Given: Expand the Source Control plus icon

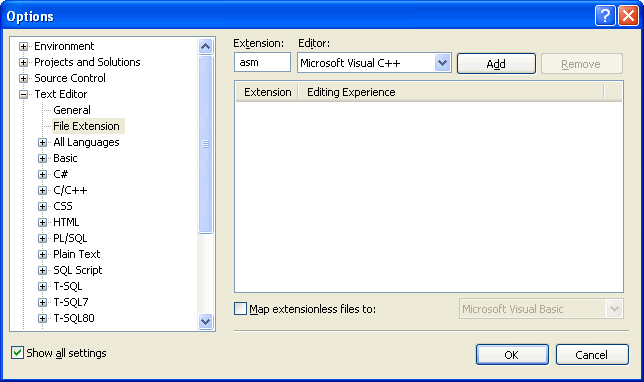Looking at the screenshot, I should pos(23,78).
